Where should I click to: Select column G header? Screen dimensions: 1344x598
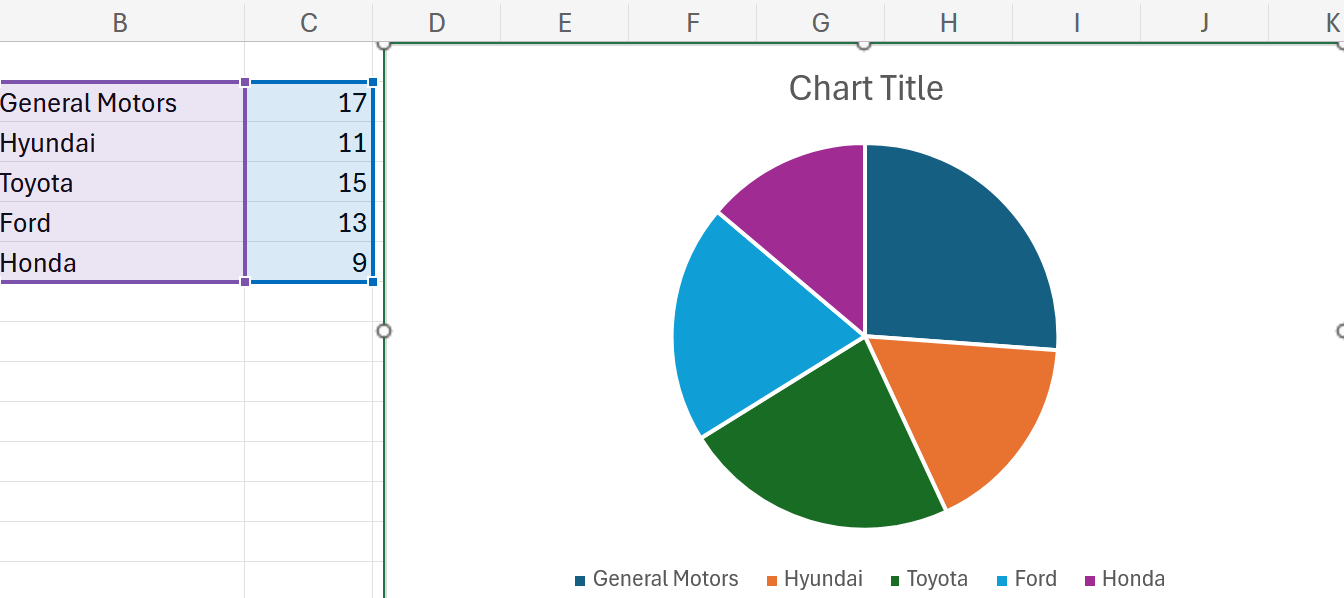click(821, 21)
